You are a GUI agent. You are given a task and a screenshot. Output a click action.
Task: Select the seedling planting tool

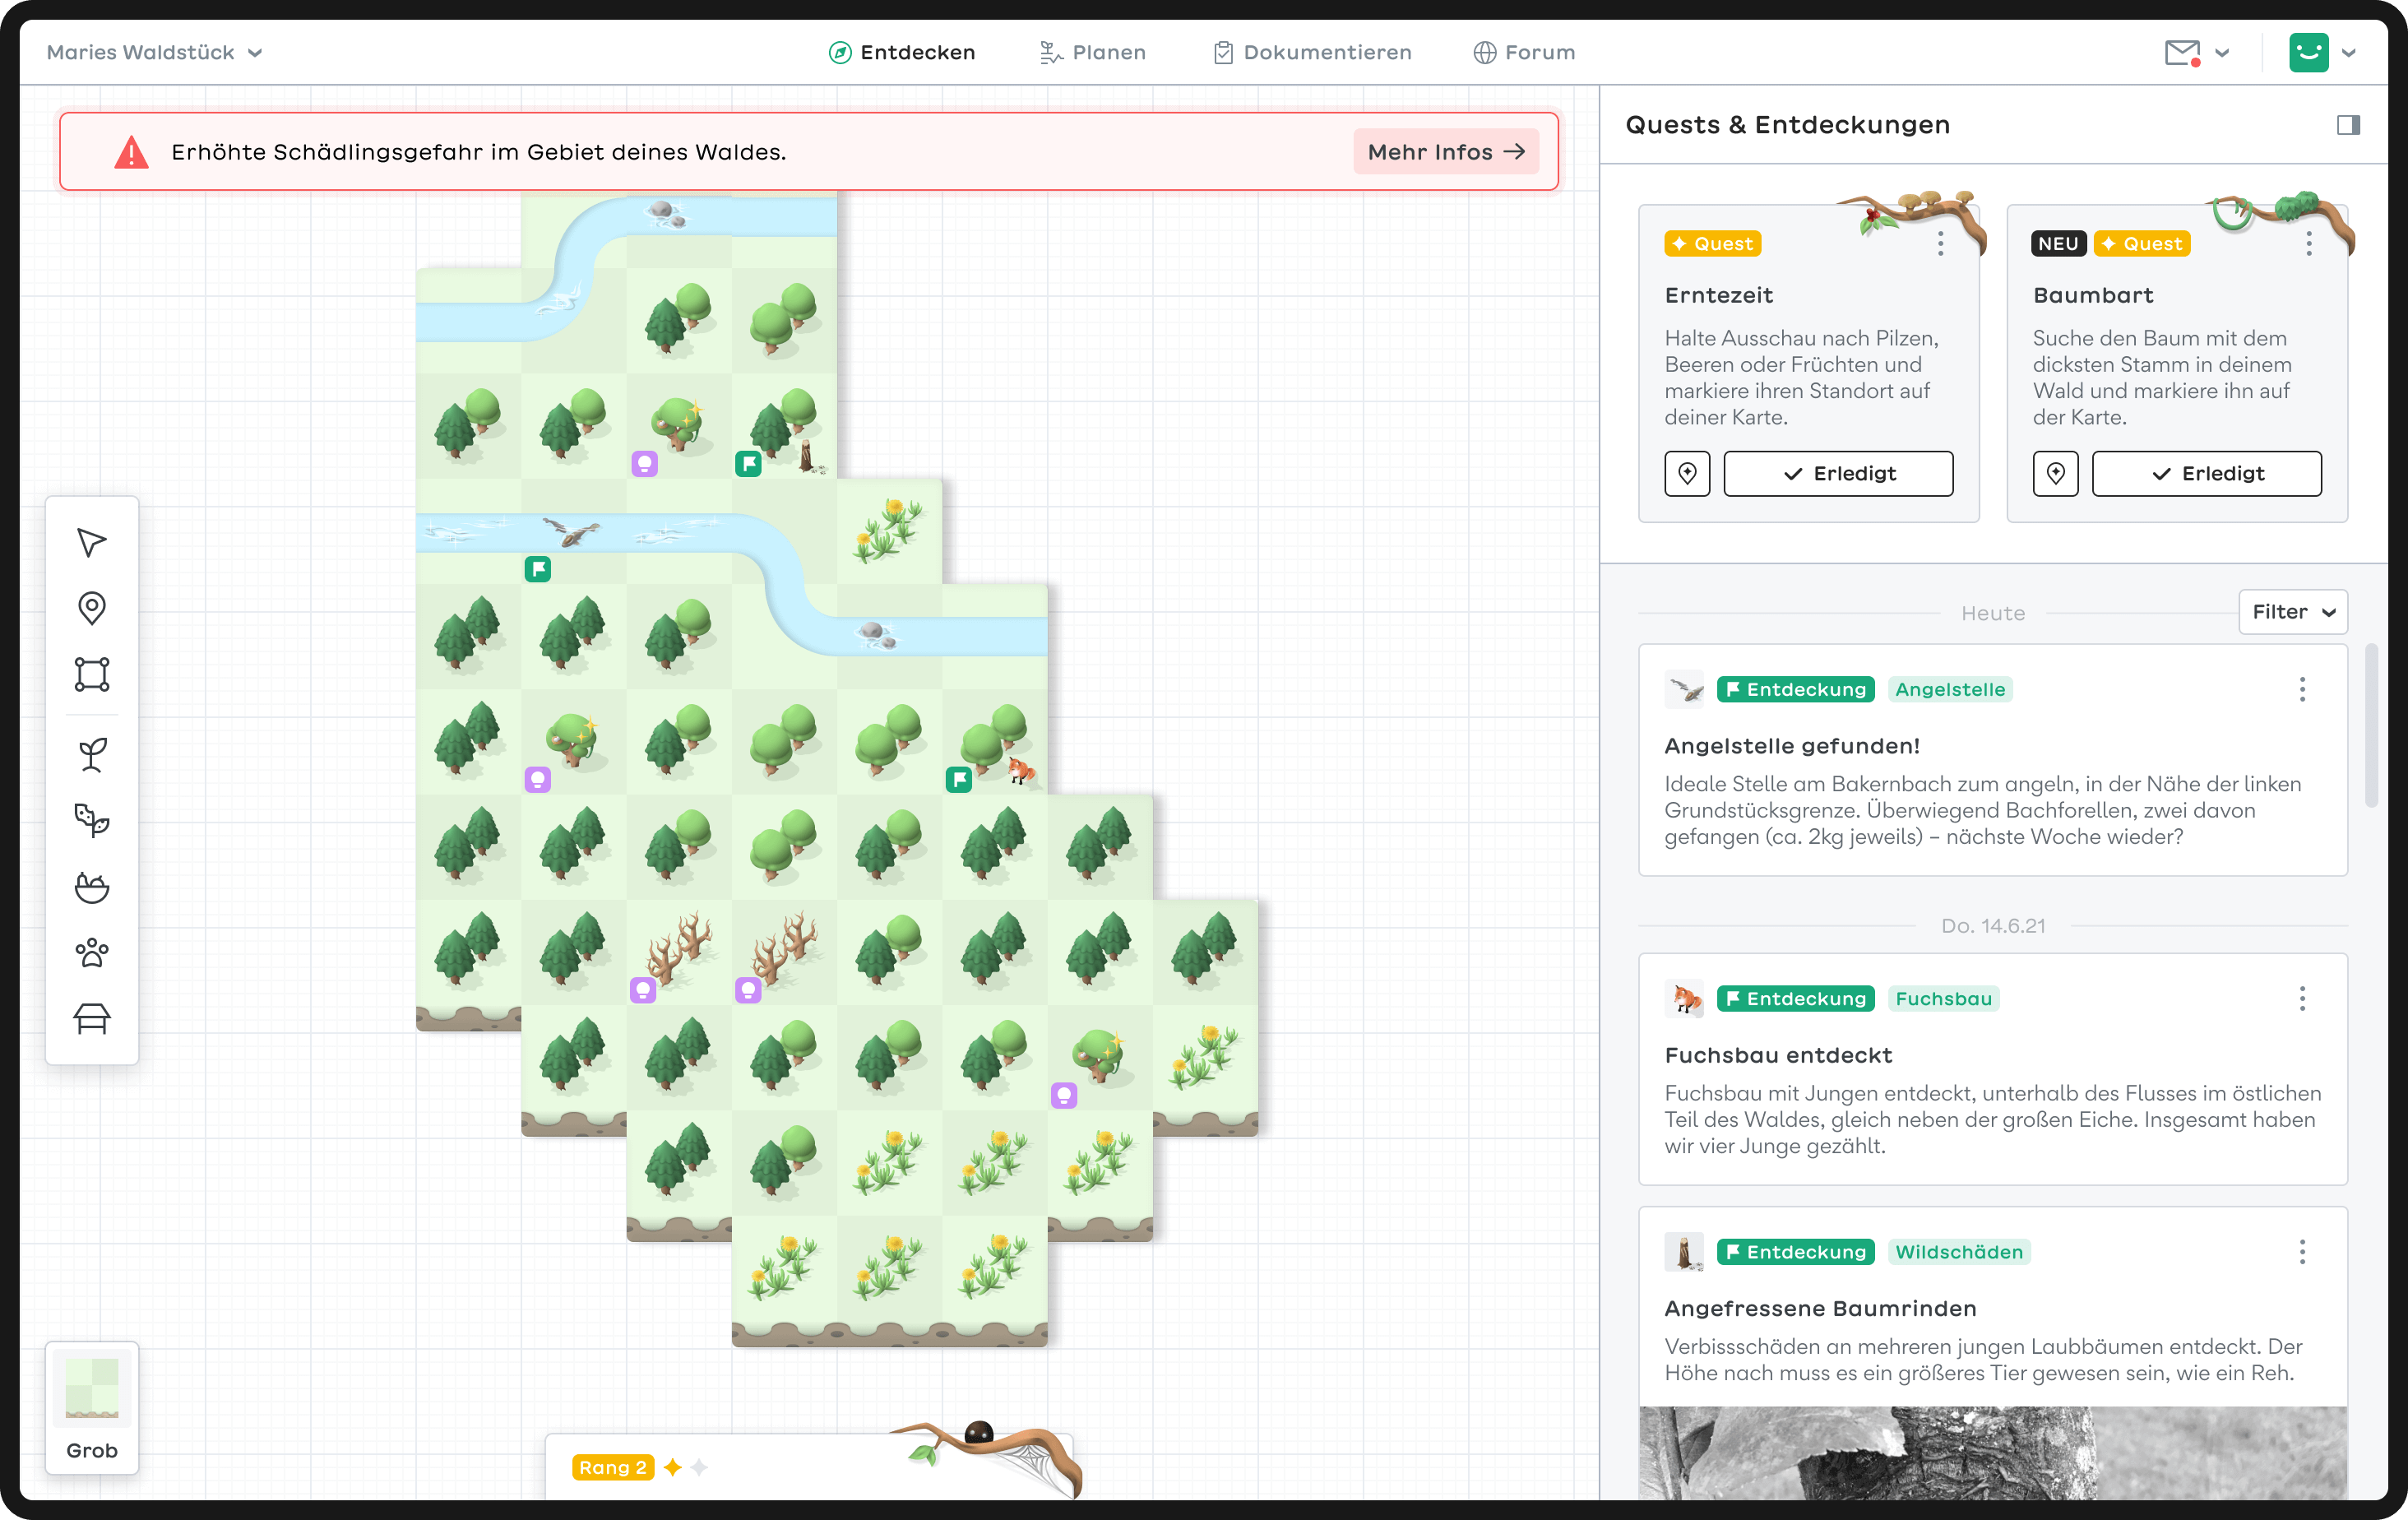click(92, 755)
